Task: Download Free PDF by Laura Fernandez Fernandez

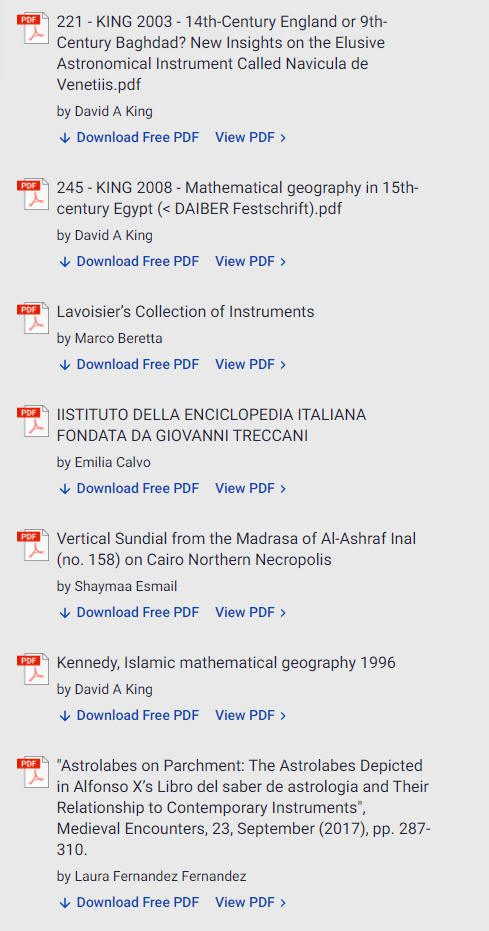Action: (129, 902)
